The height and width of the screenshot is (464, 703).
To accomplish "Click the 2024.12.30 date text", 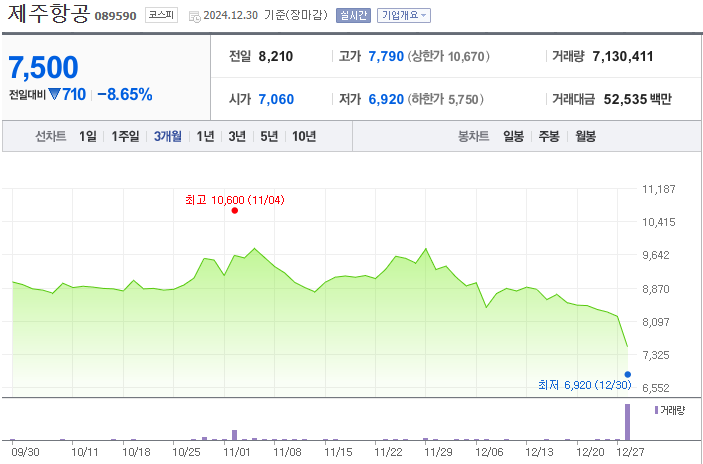I will (230, 15).
